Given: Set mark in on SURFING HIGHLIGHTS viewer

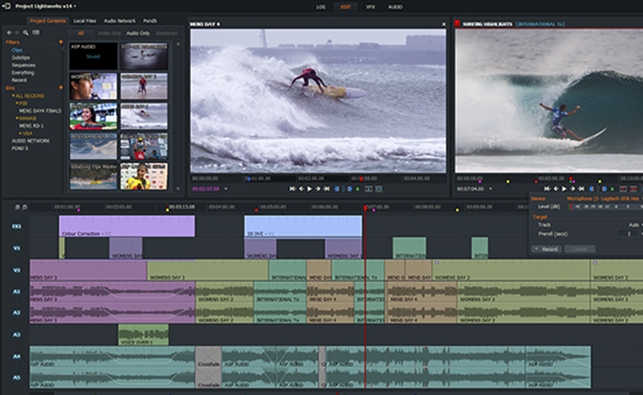Looking at the screenshot, I should click(x=592, y=189).
